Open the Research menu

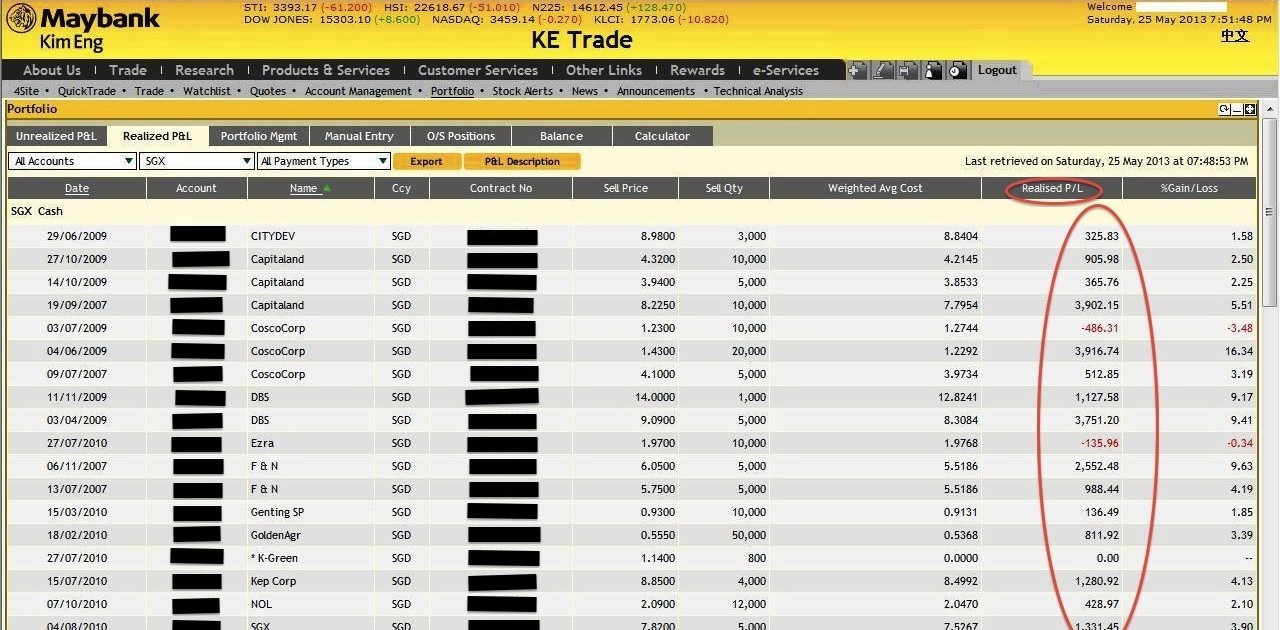tap(204, 70)
